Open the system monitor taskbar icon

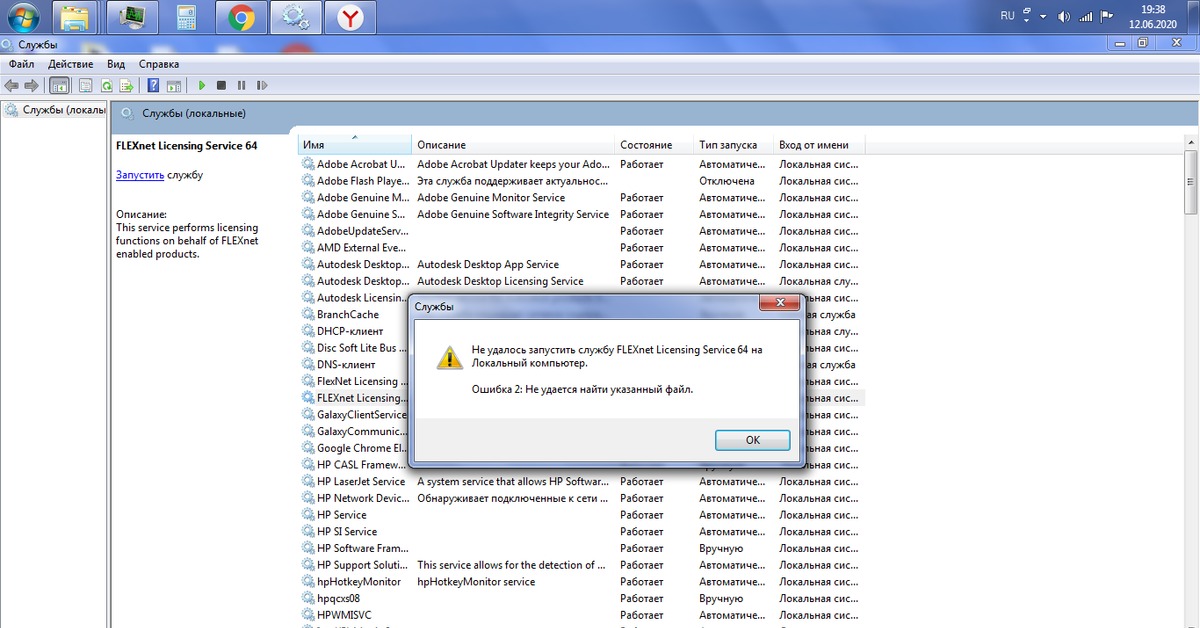tap(132, 17)
